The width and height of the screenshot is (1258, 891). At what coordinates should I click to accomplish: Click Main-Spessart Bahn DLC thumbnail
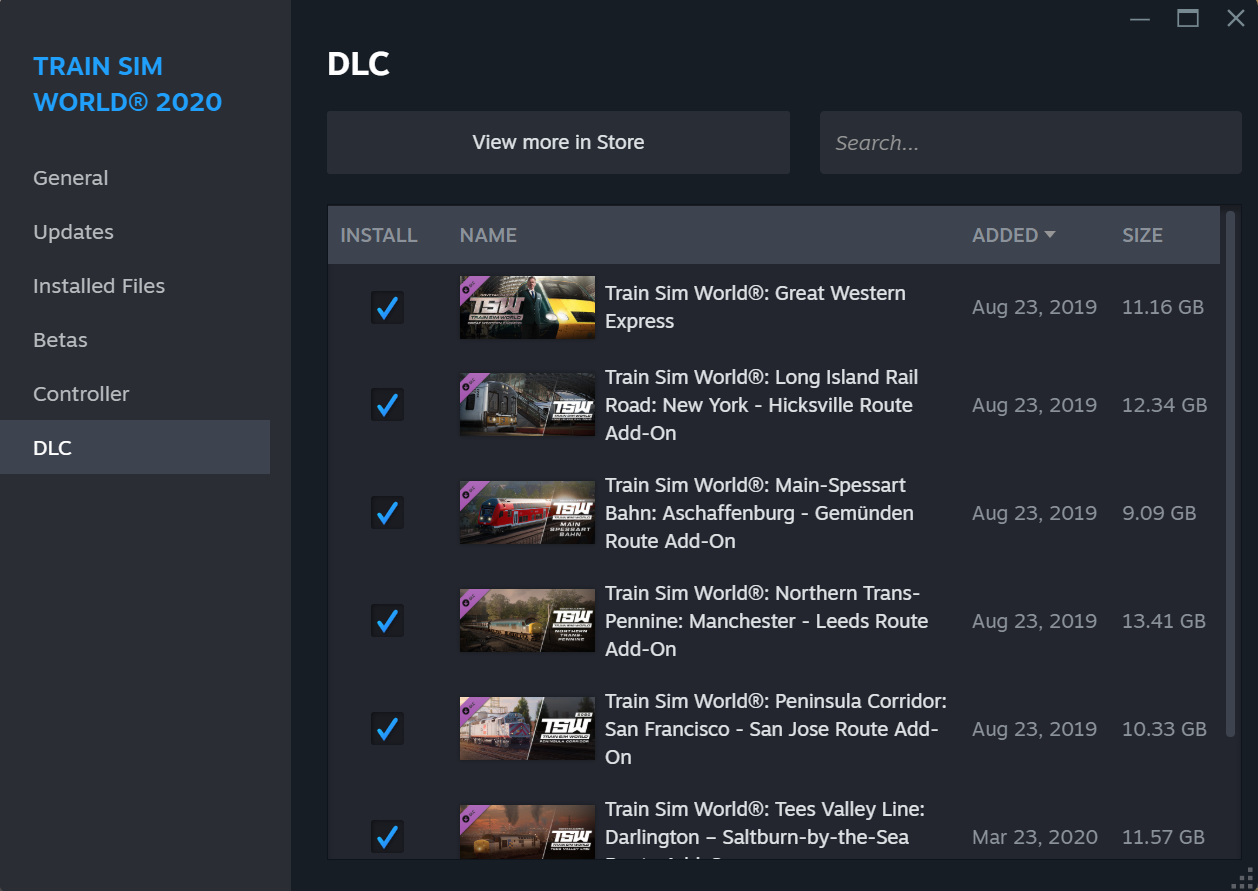pos(527,513)
